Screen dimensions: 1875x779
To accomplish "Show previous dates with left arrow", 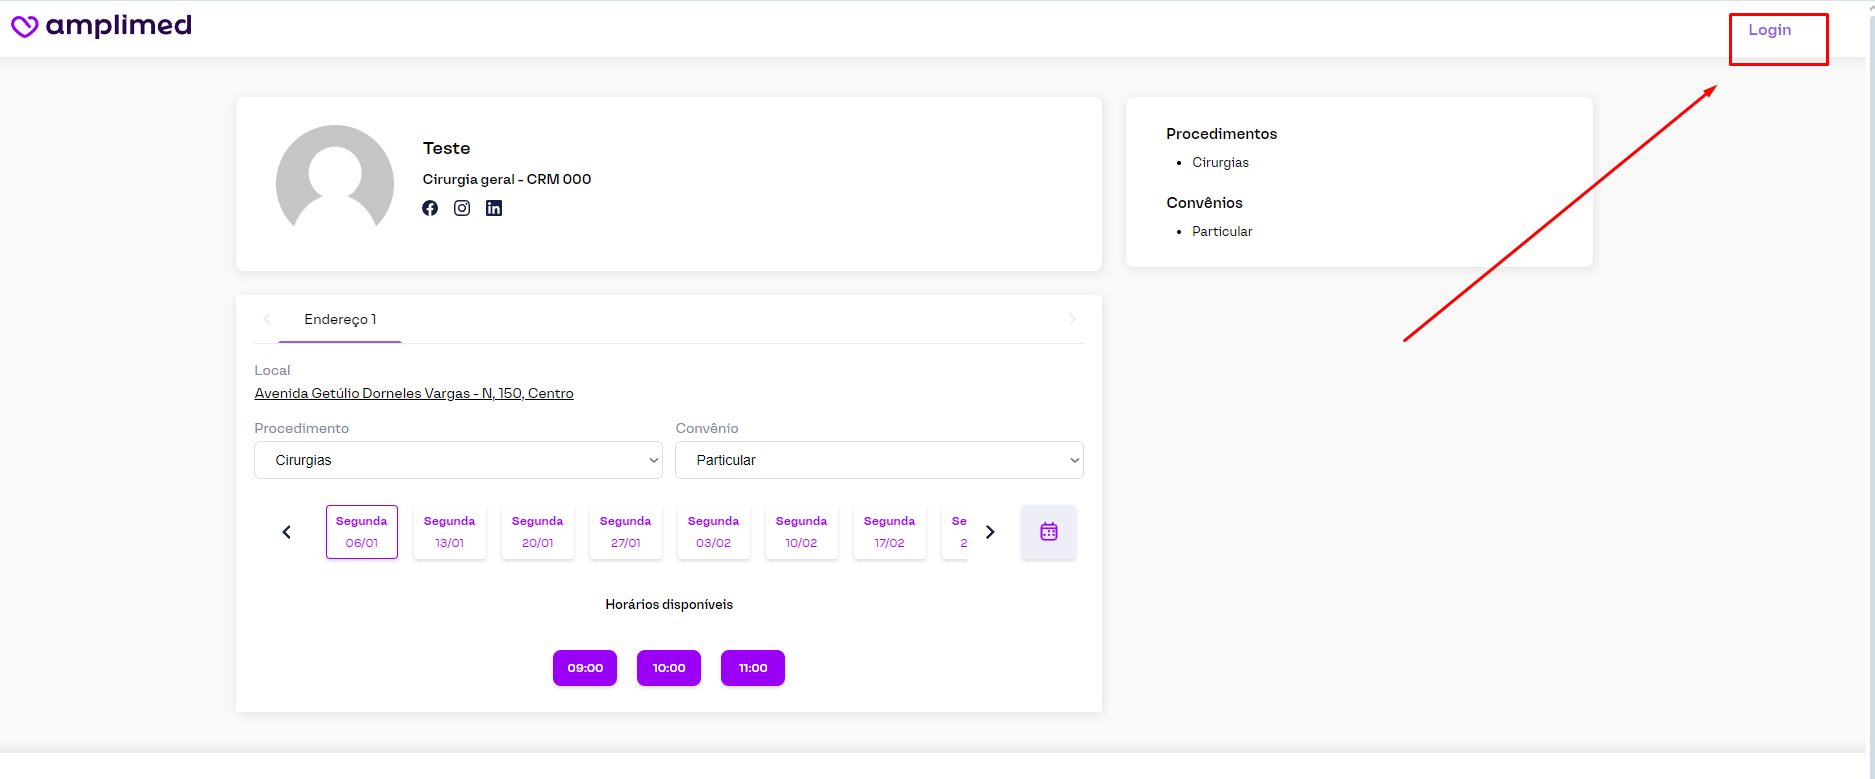I will [x=287, y=532].
